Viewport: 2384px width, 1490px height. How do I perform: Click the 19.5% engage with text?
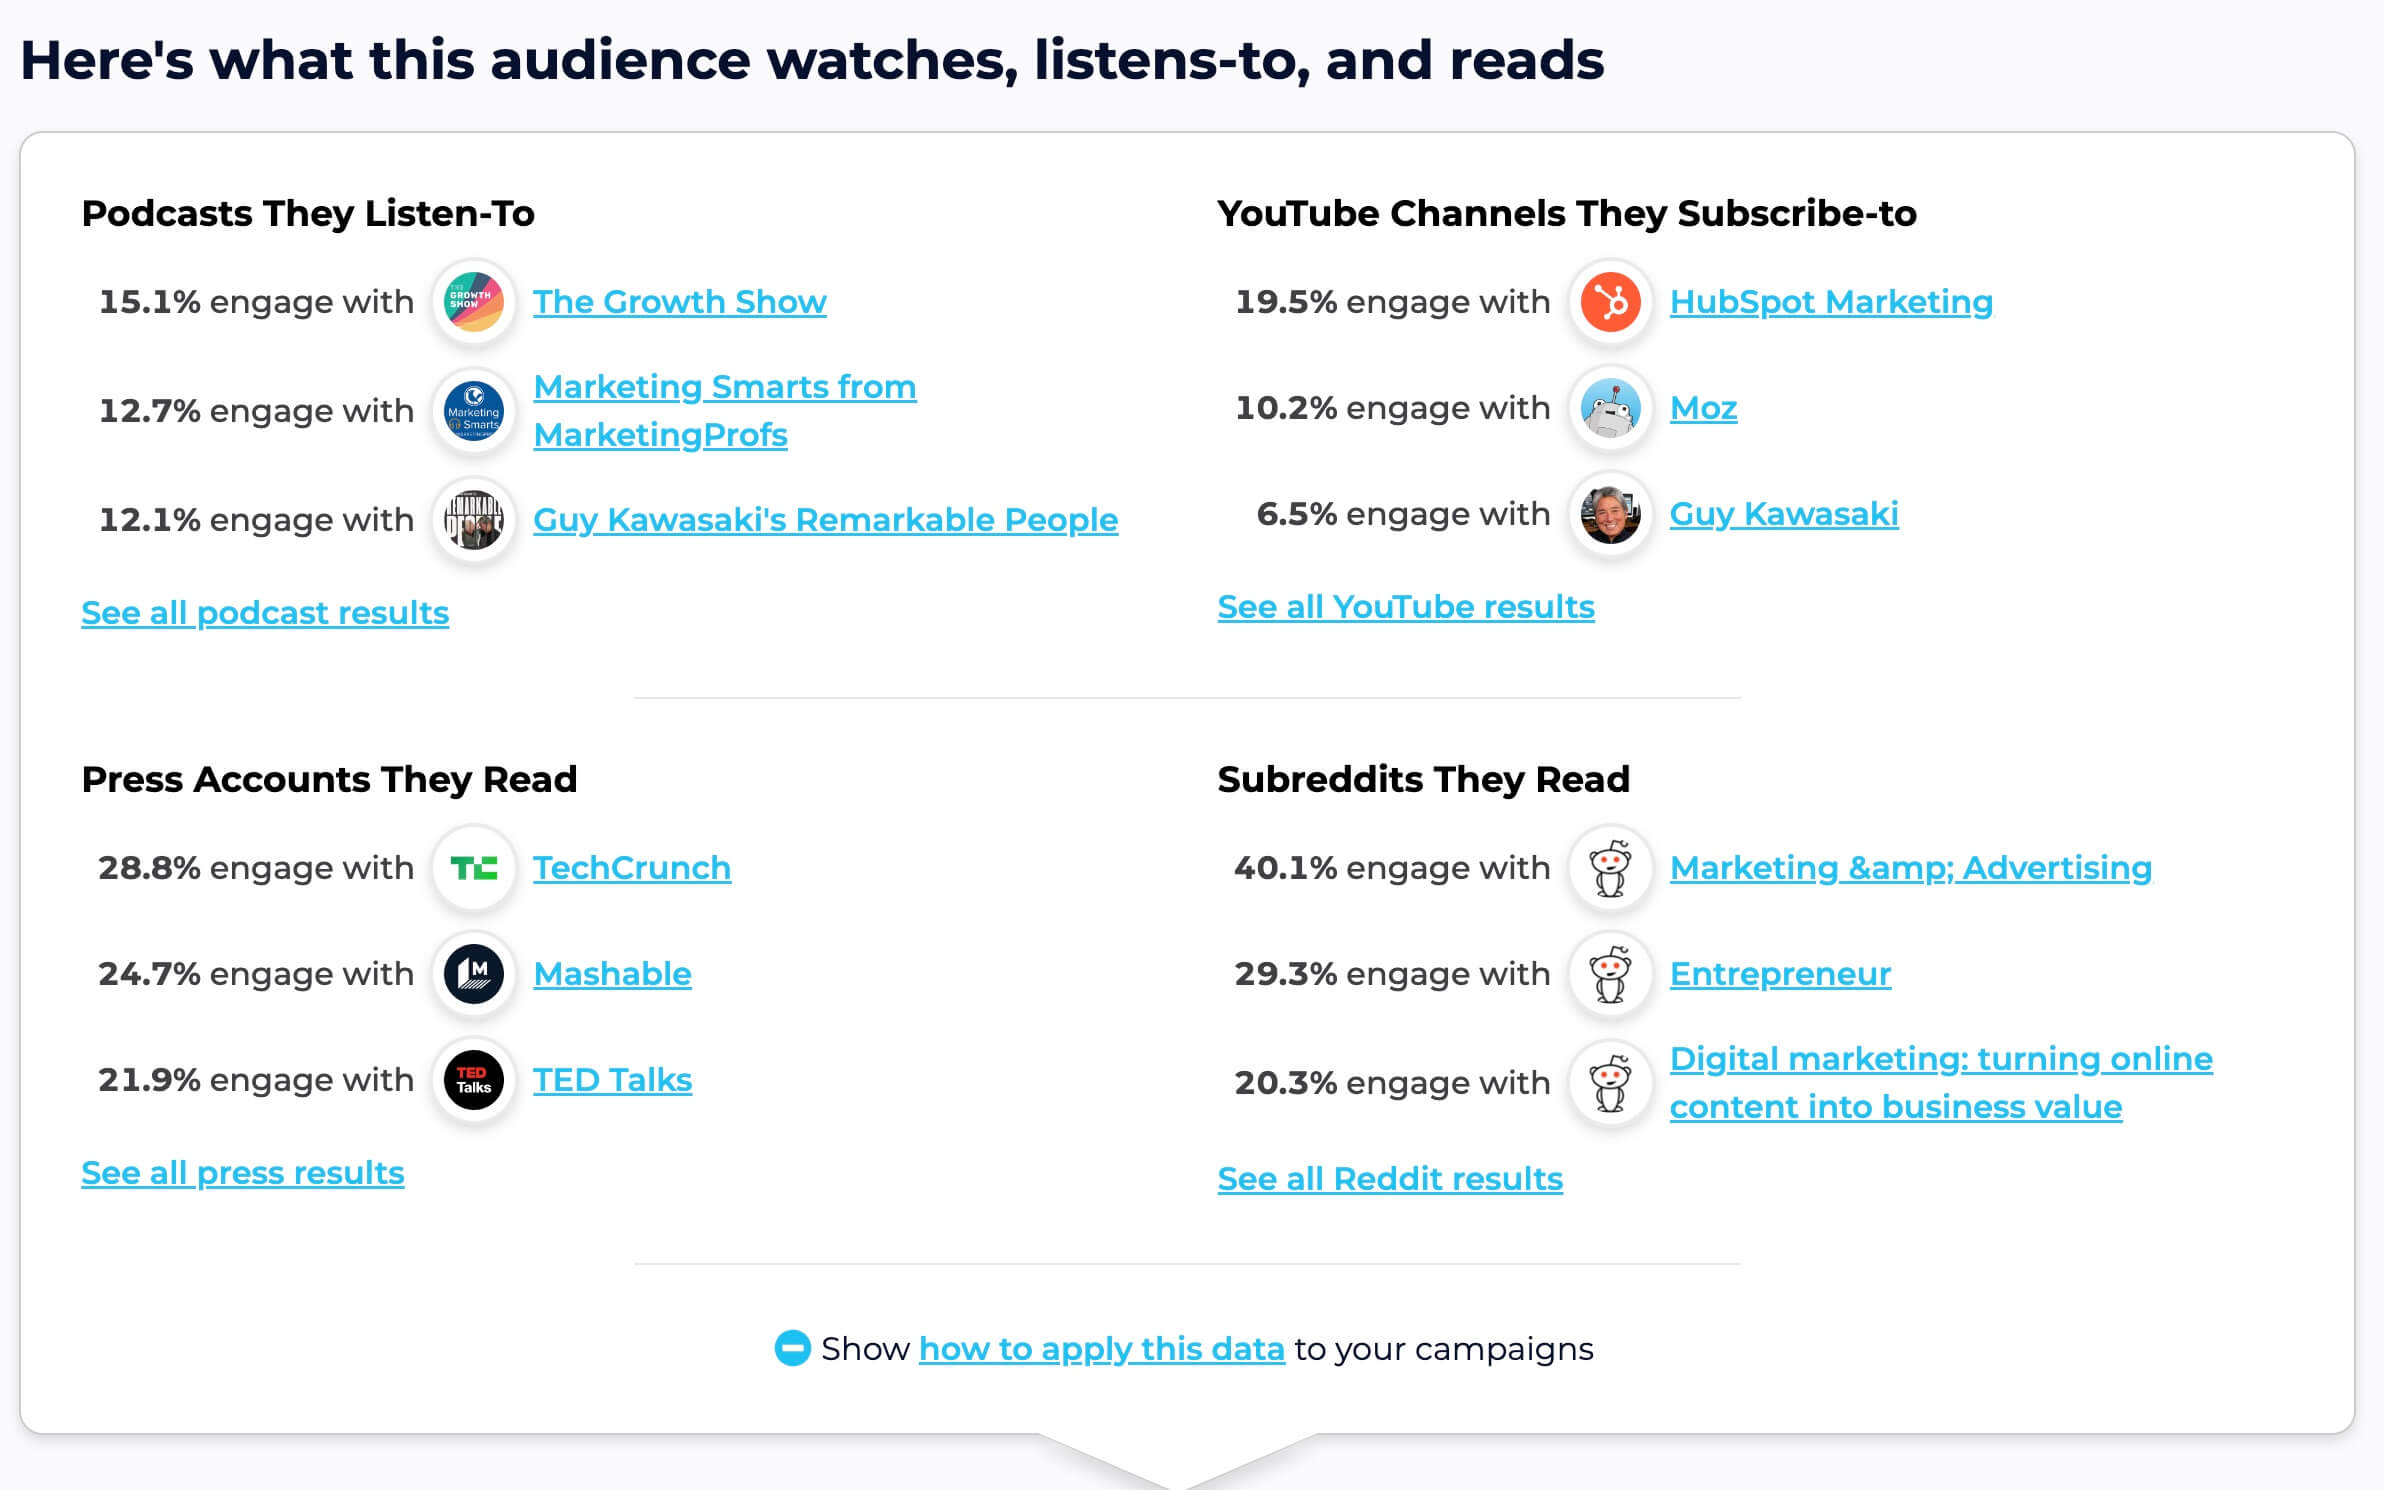(x=1393, y=302)
